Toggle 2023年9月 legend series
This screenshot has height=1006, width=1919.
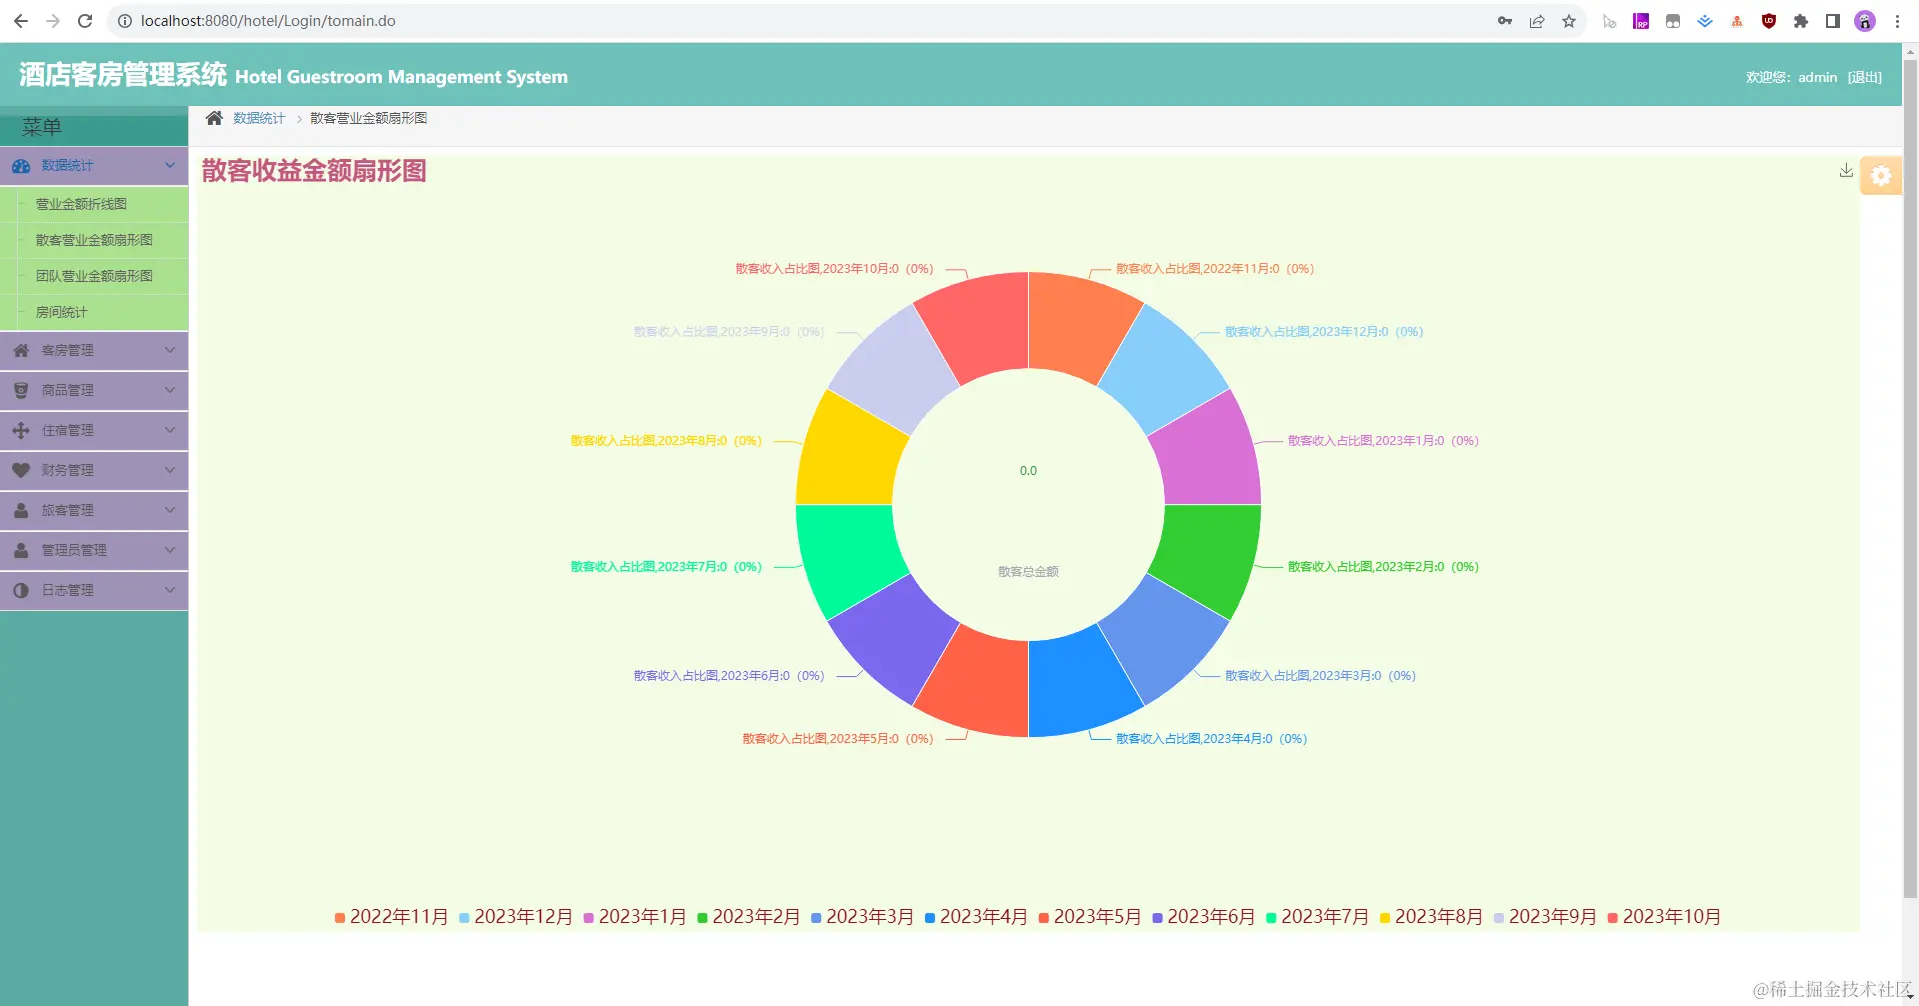1545,917
